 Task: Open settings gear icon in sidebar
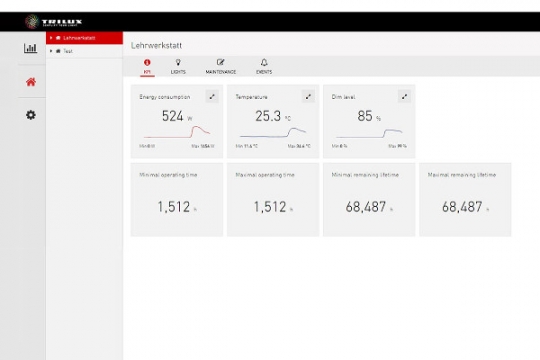click(x=31, y=115)
